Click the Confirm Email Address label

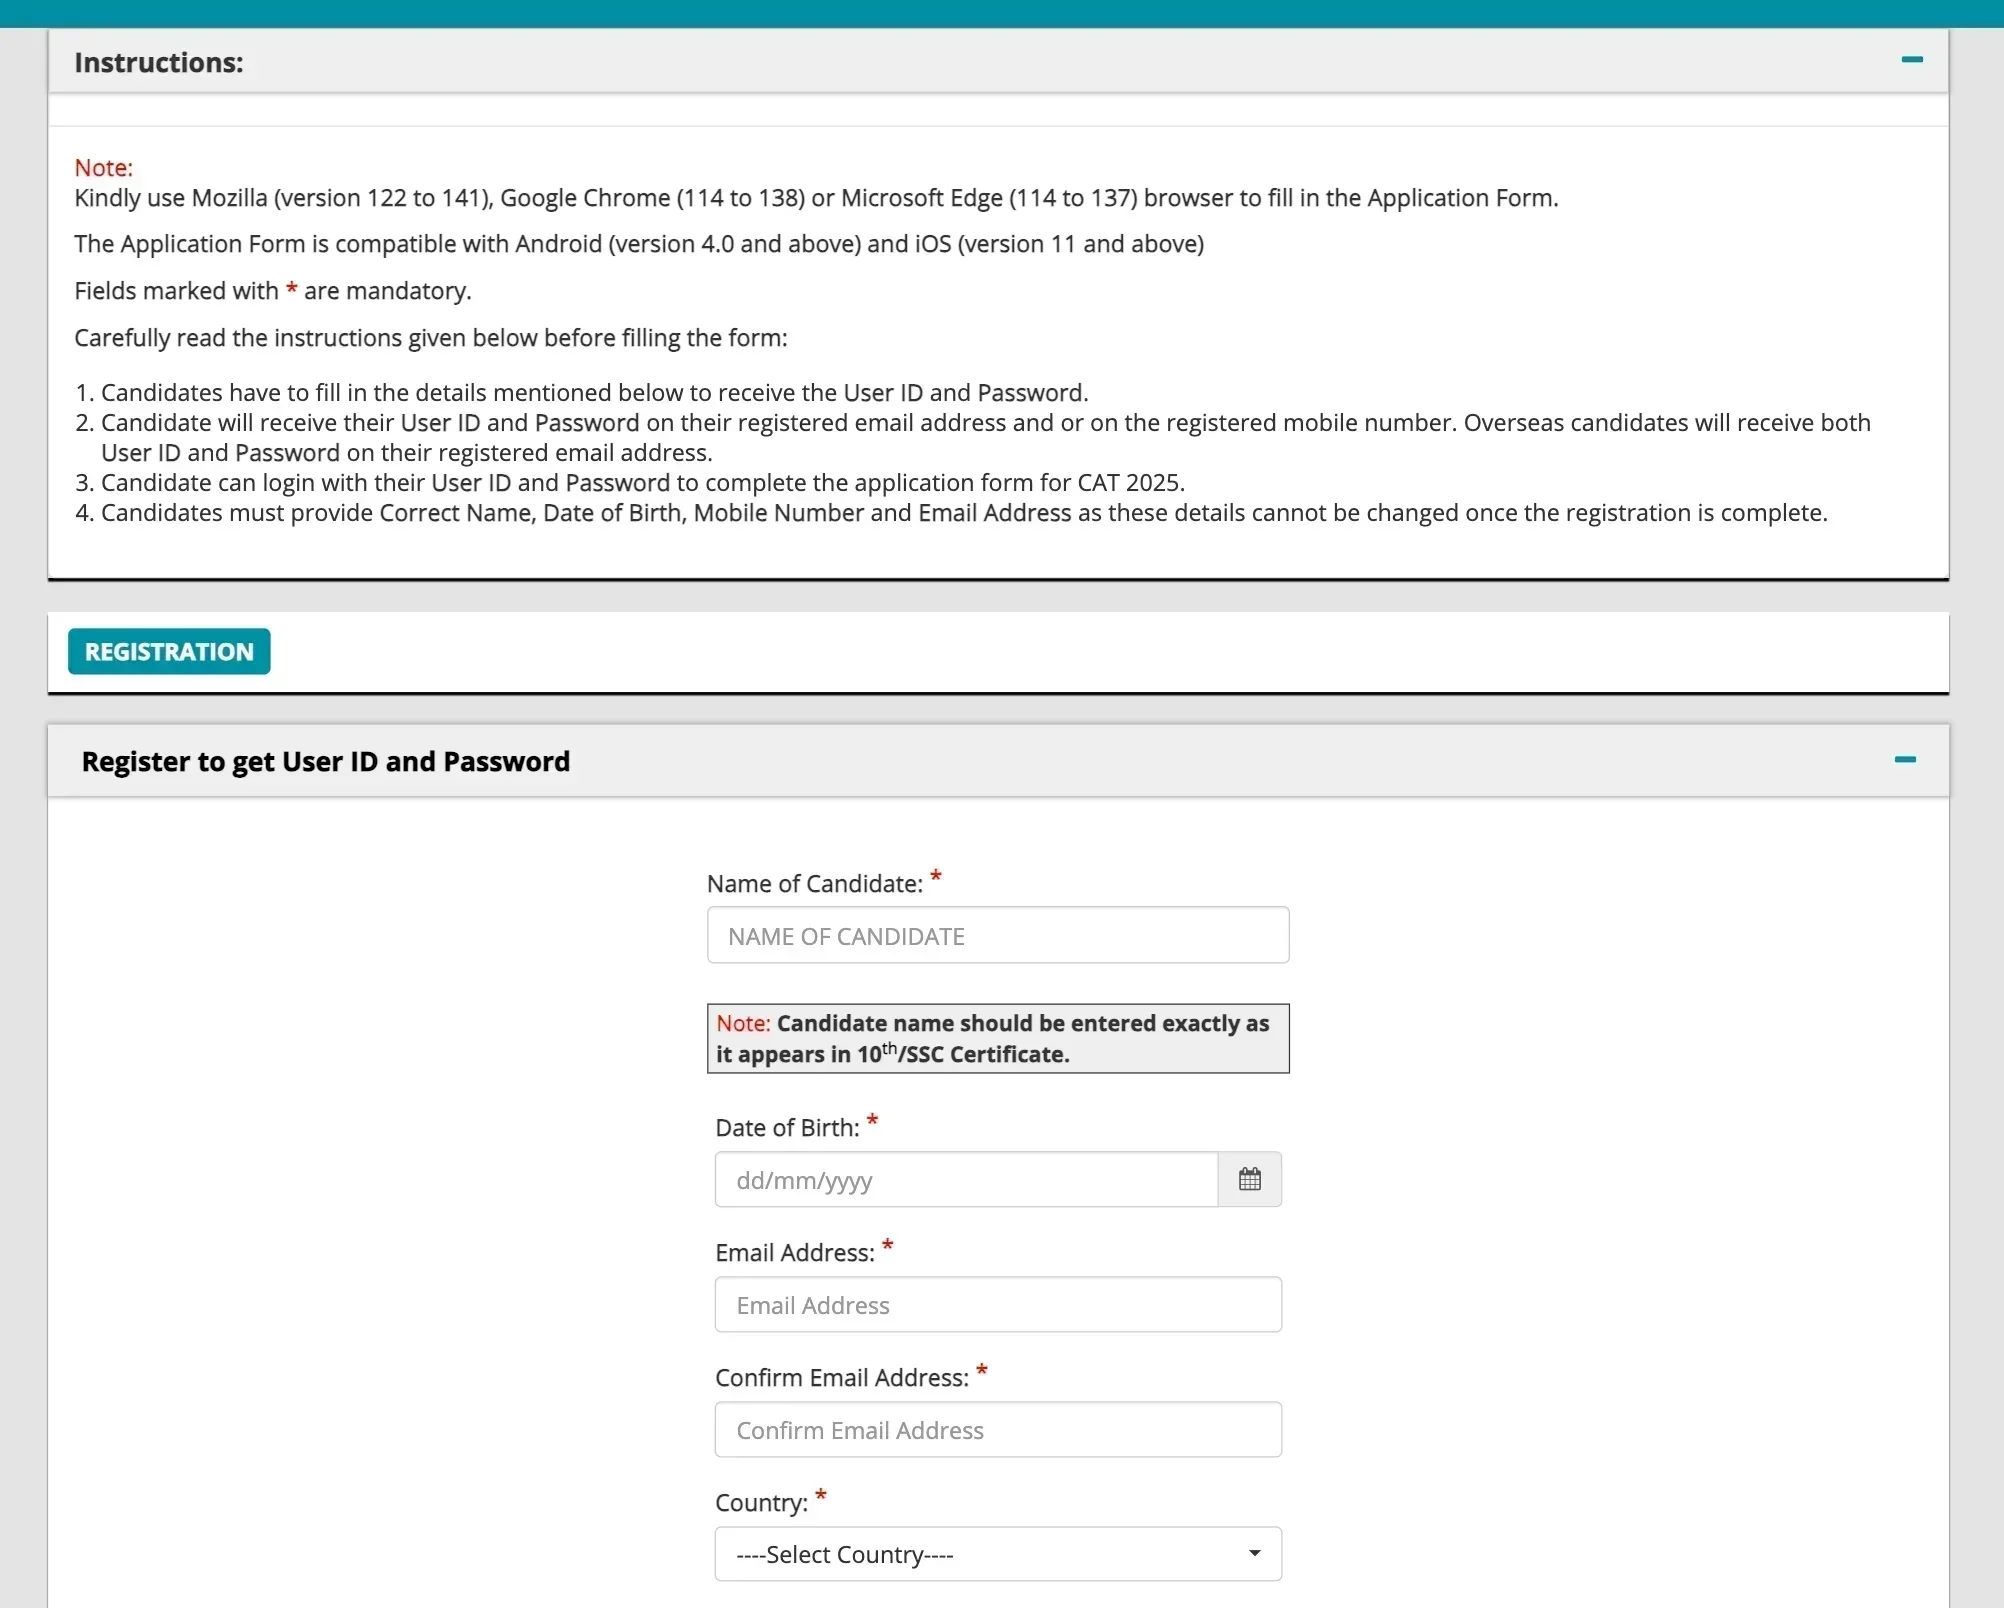pyautogui.click(x=841, y=1378)
